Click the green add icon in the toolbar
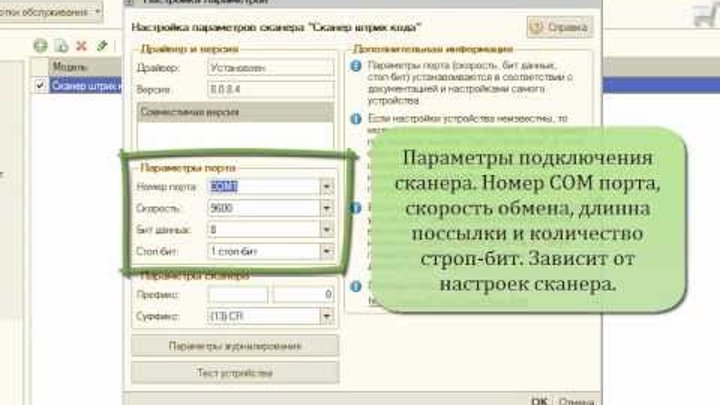The width and height of the screenshot is (720, 405). 40,45
